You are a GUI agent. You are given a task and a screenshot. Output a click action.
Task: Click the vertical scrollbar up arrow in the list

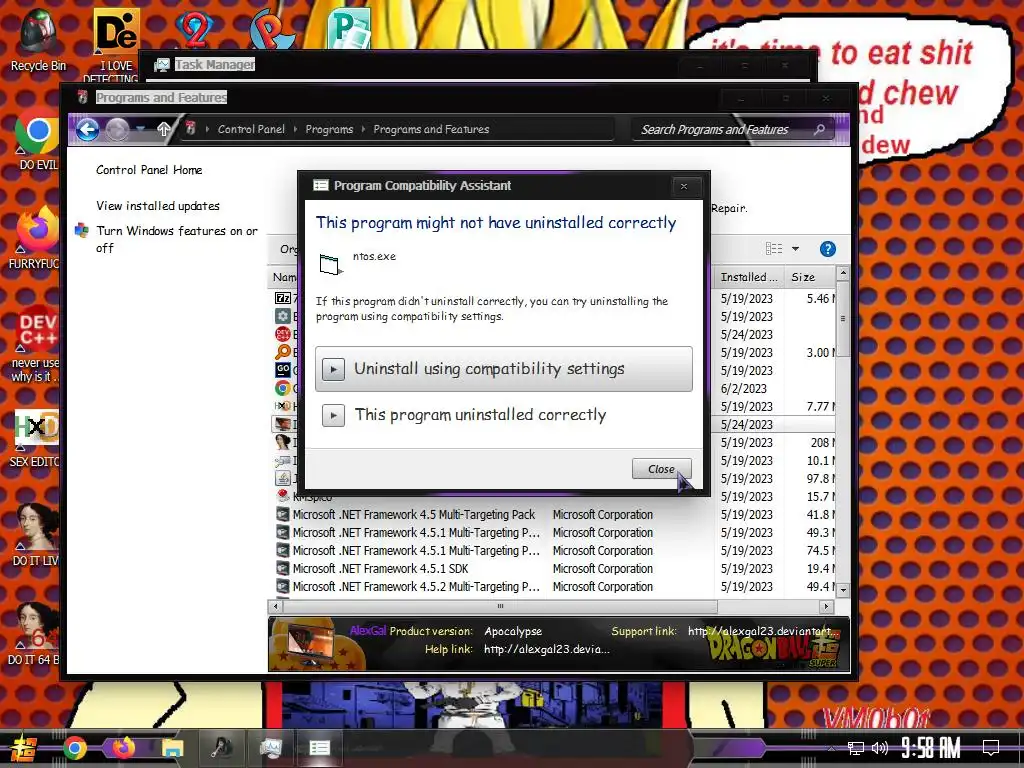843,272
